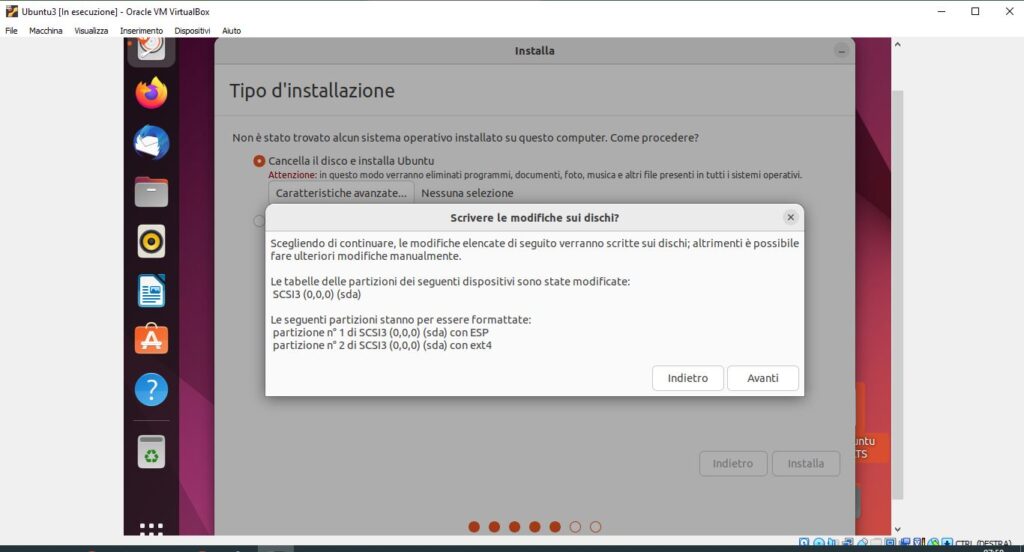This screenshot has width=1024, height=552.
Task: Click the scroll up arrow of VM view
Action: 897,44
